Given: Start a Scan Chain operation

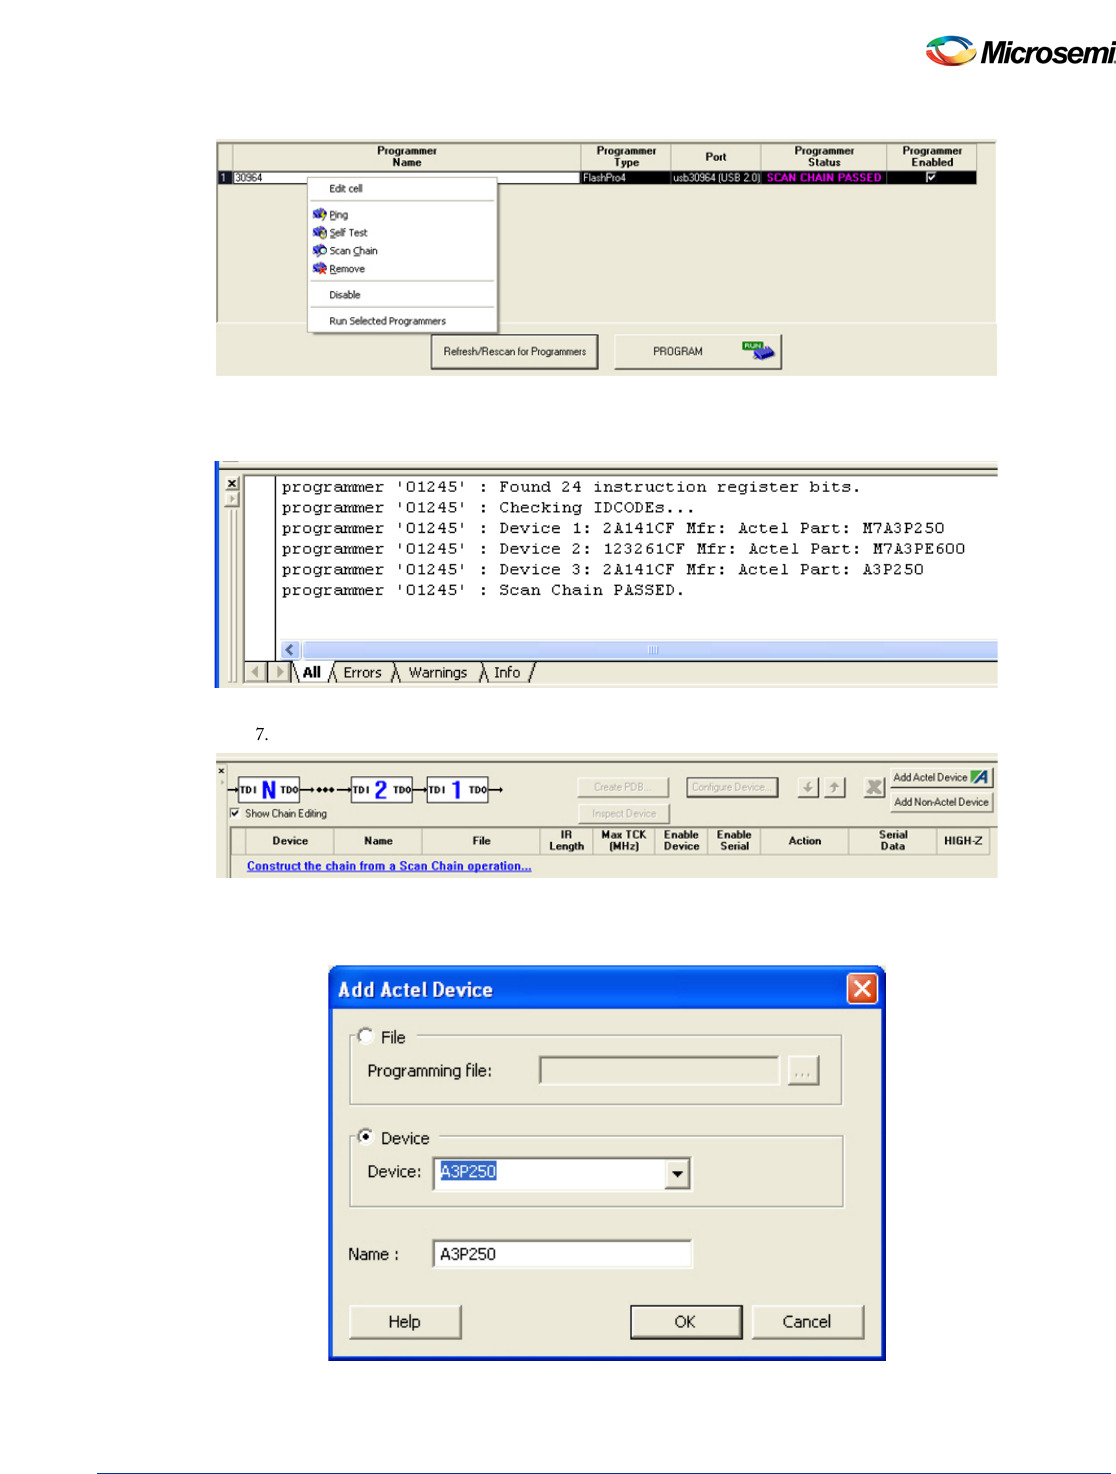Looking at the screenshot, I should pos(355,251).
